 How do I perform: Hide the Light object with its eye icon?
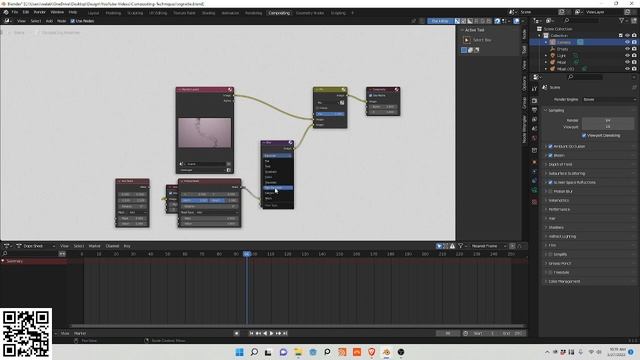(627, 55)
